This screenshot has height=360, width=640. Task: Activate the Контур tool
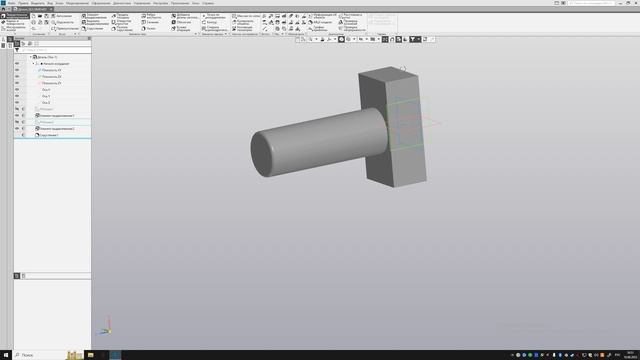(209, 22)
